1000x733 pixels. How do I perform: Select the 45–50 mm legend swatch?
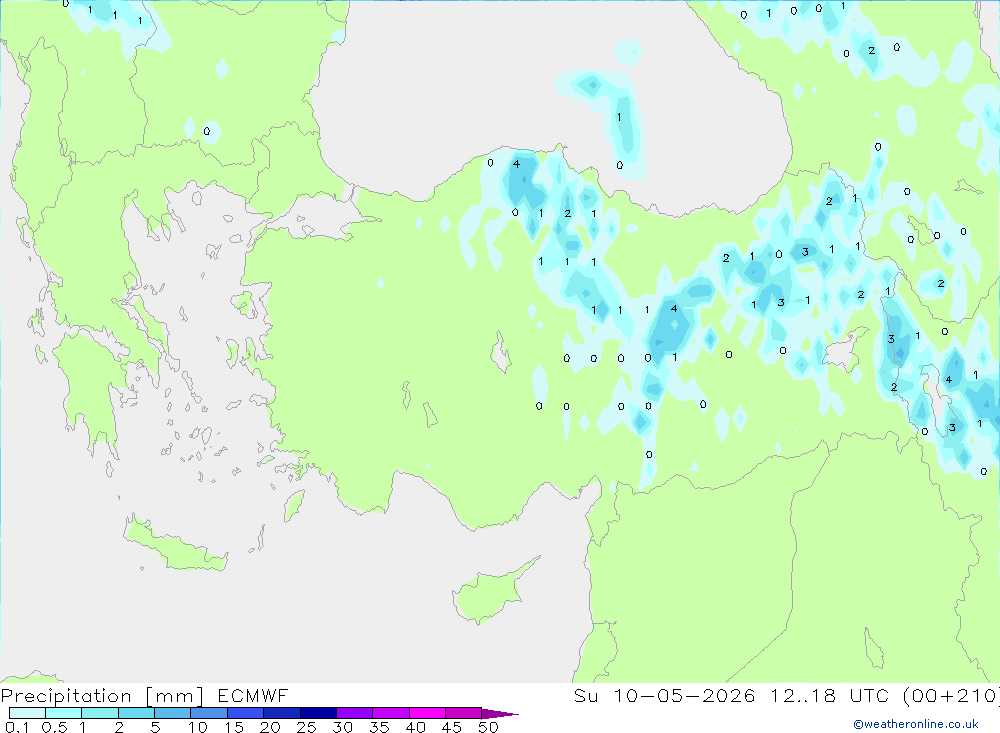[464, 713]
